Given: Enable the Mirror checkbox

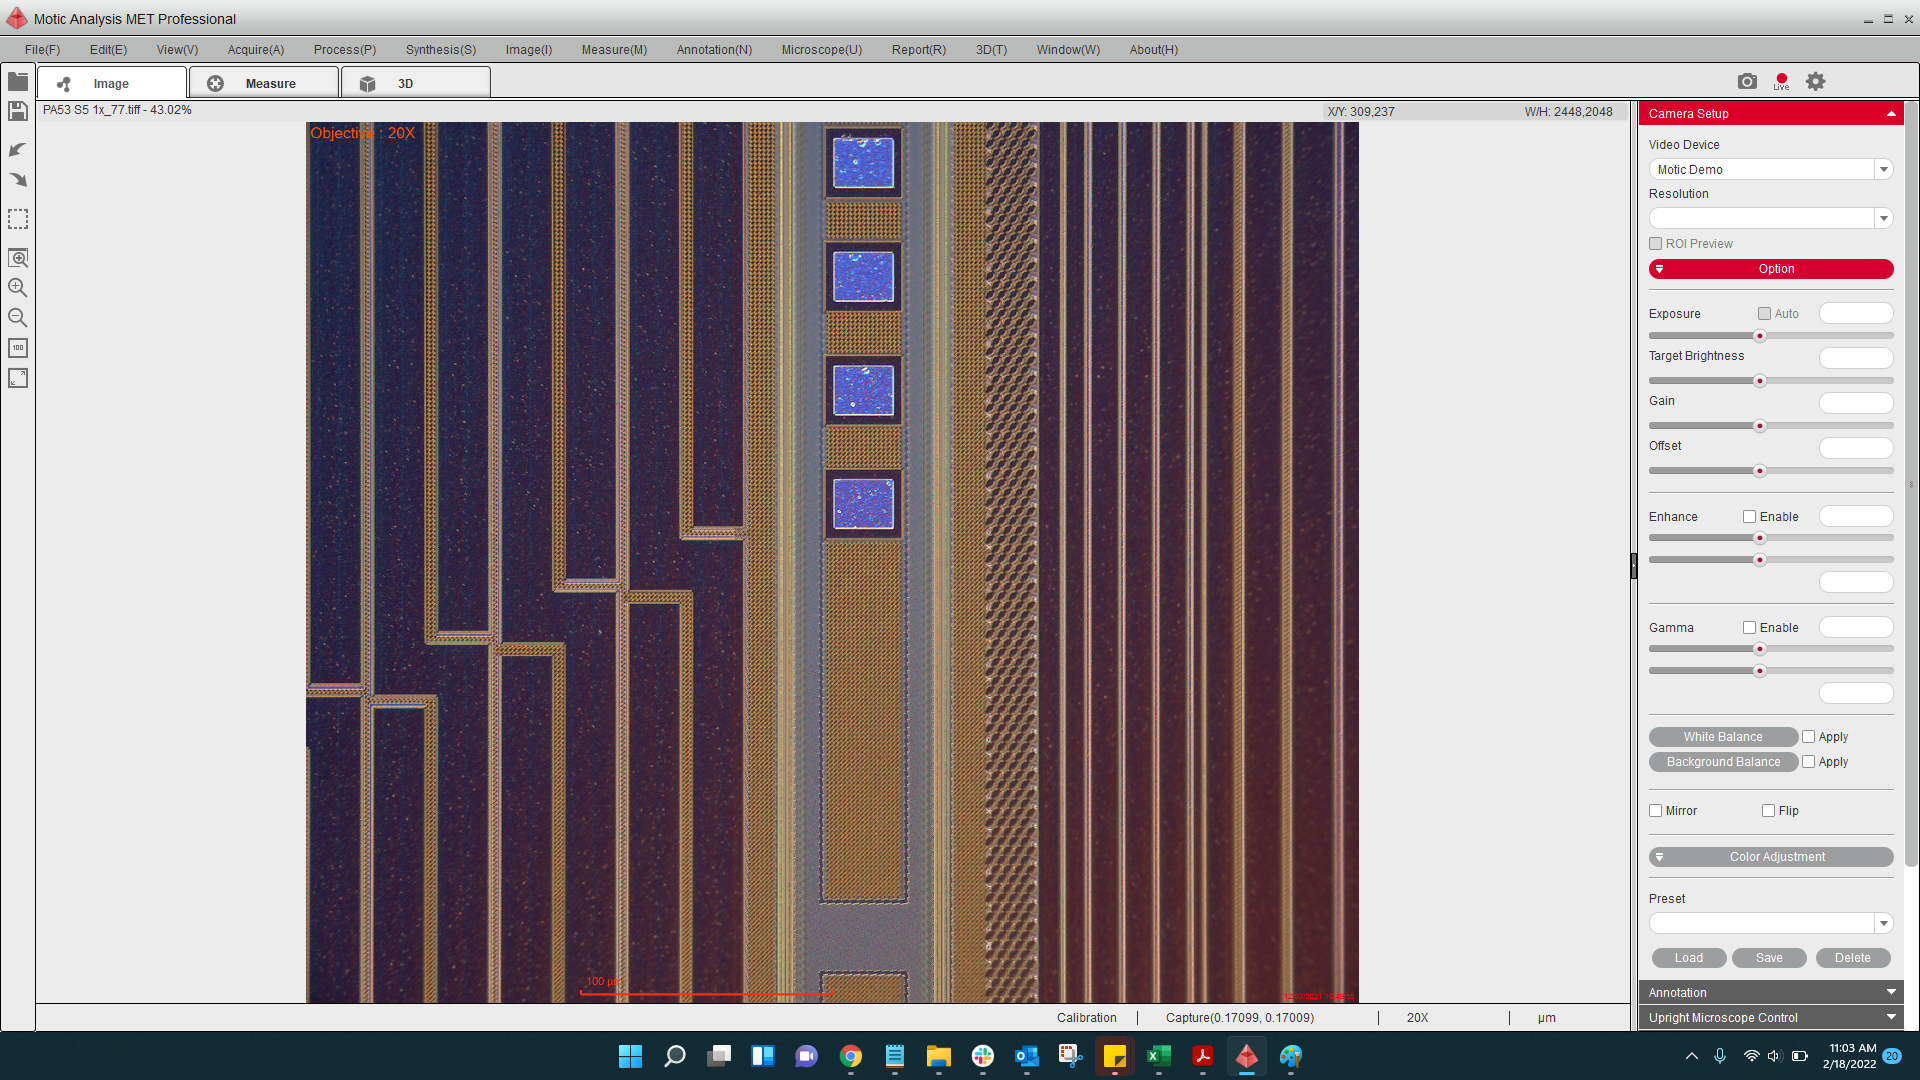Looking at the screenshot, I should 1656,811.
